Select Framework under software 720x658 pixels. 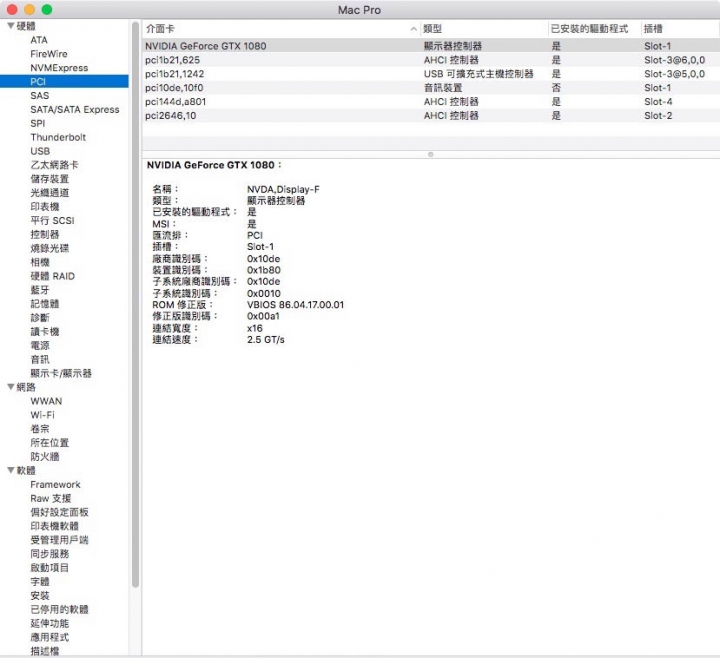pos(55,484)
